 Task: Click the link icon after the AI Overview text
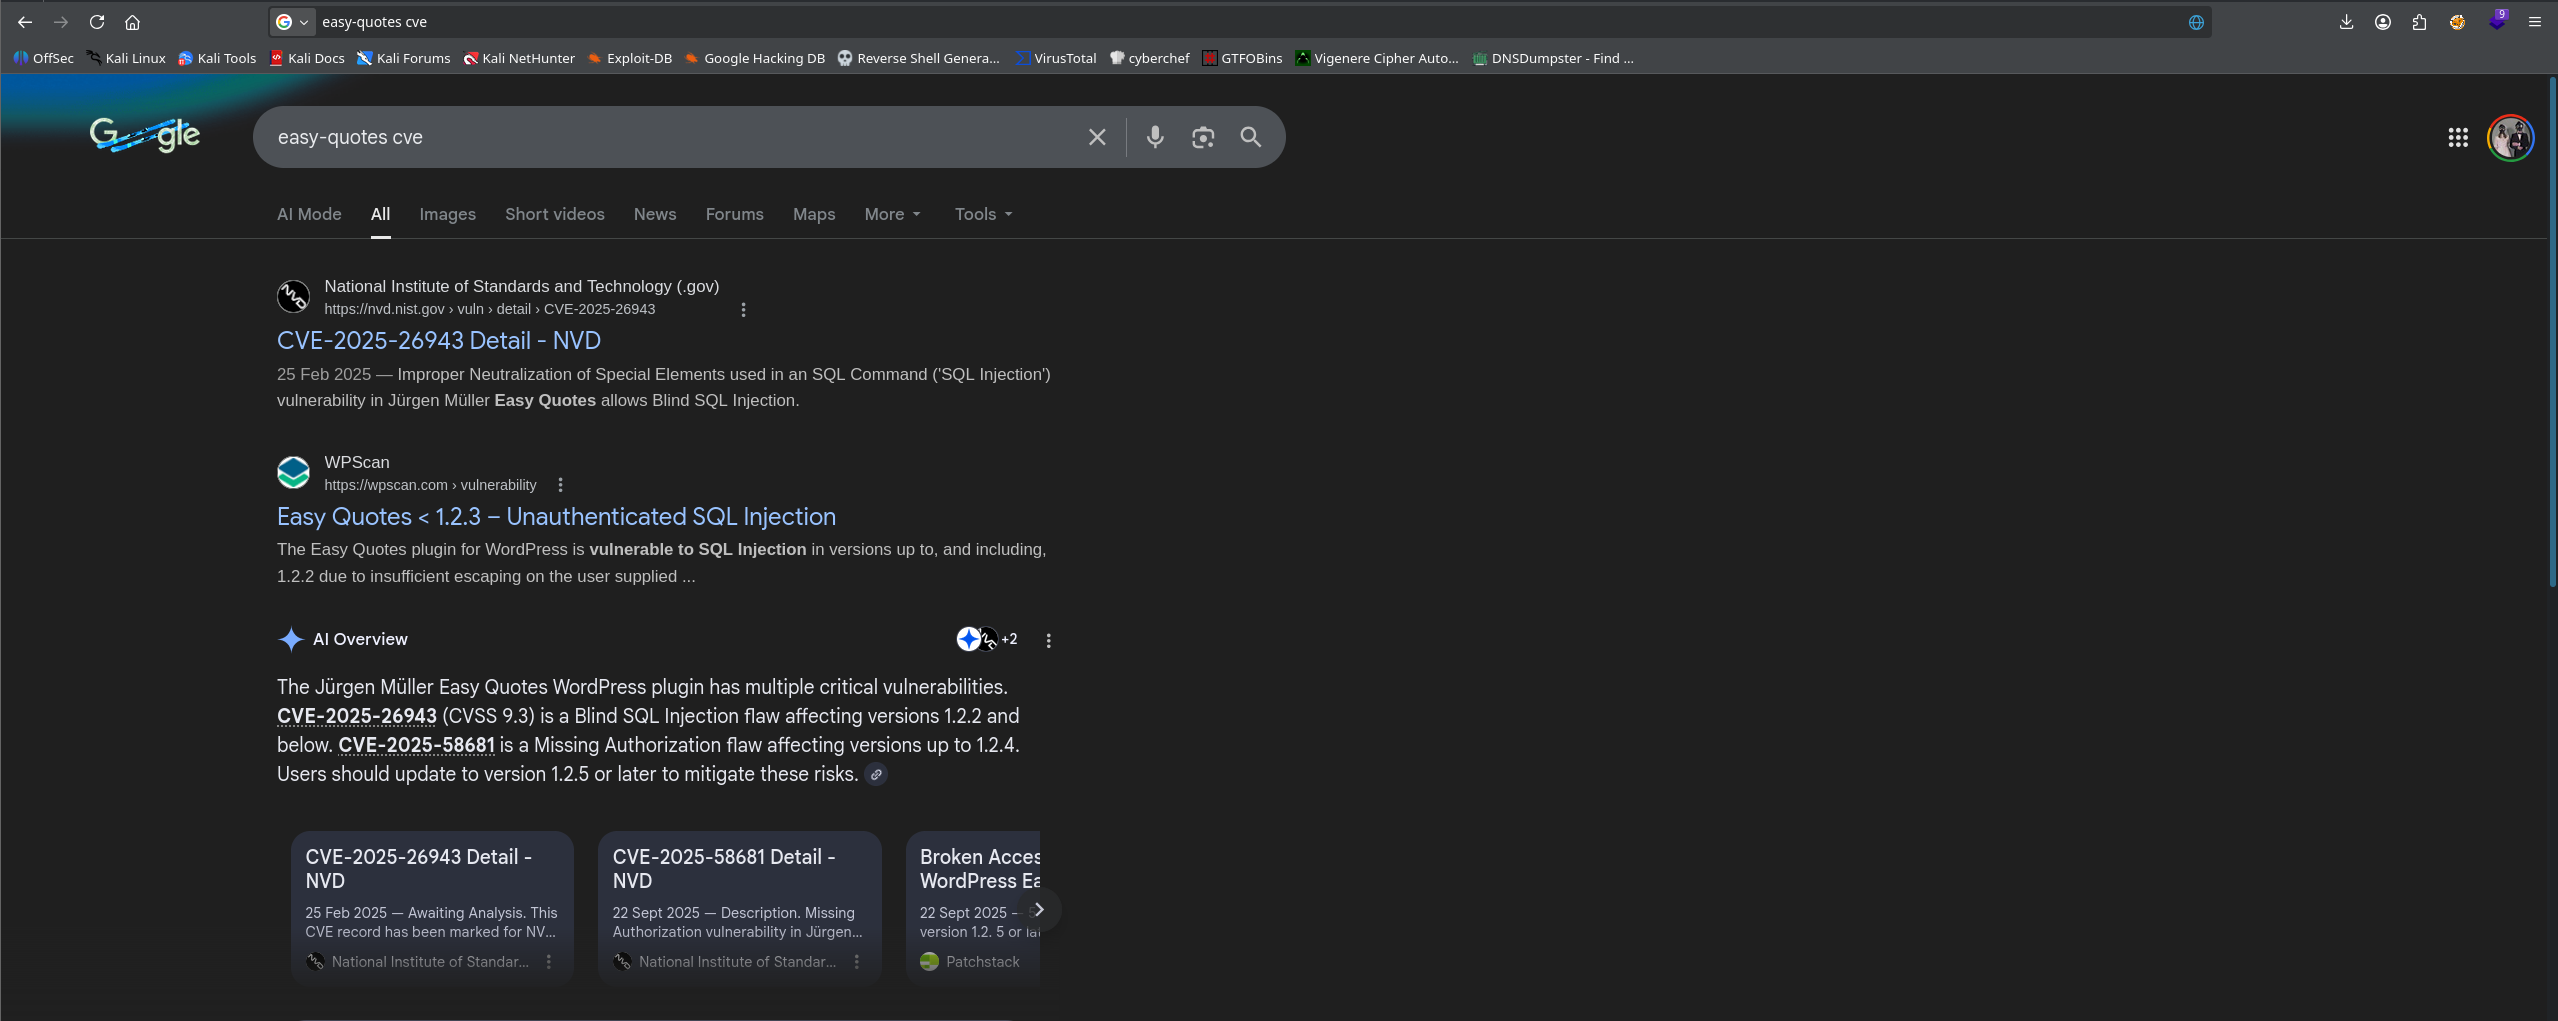click(x=876, y=774)
